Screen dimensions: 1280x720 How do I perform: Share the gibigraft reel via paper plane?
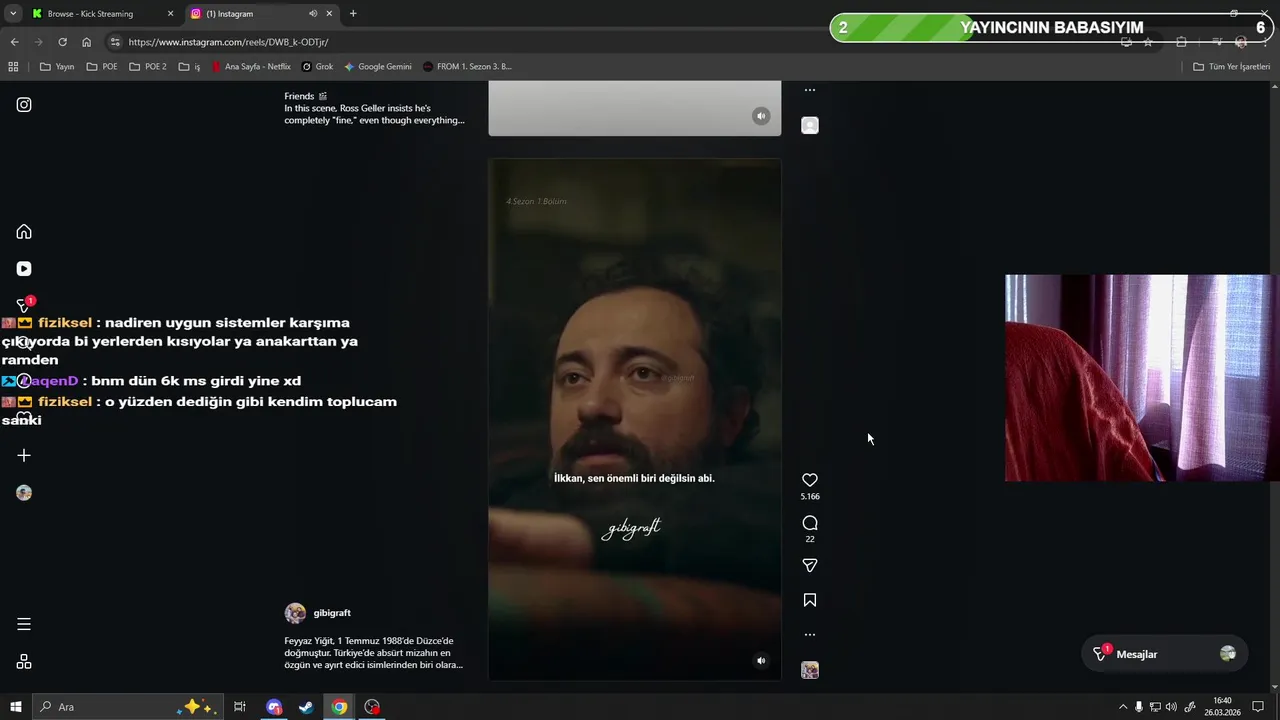tap(810, 566)
